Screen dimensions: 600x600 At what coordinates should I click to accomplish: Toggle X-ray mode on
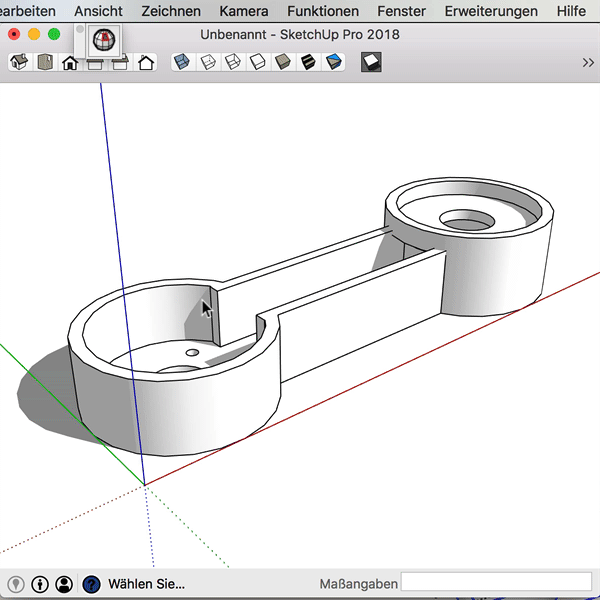[x=182, y=63]
